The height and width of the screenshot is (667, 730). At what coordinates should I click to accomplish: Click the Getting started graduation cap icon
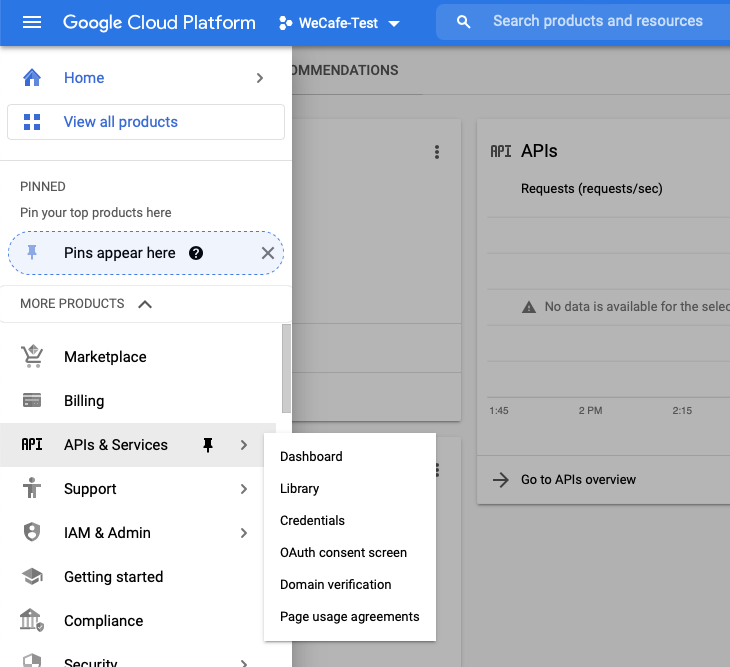(x=32, y=577)
